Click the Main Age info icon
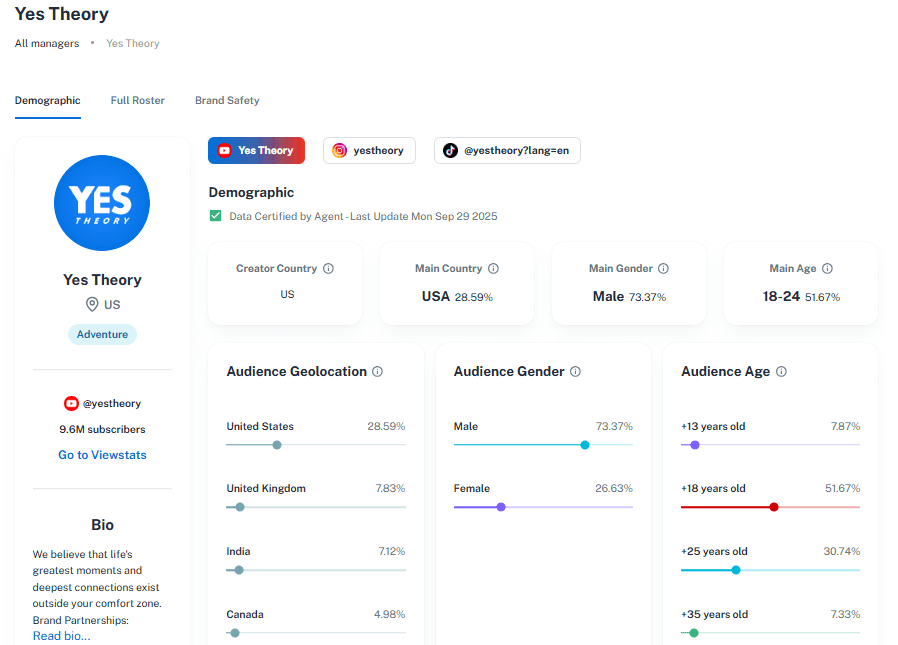This screenshot has width=898, height=645. point(827,269)
